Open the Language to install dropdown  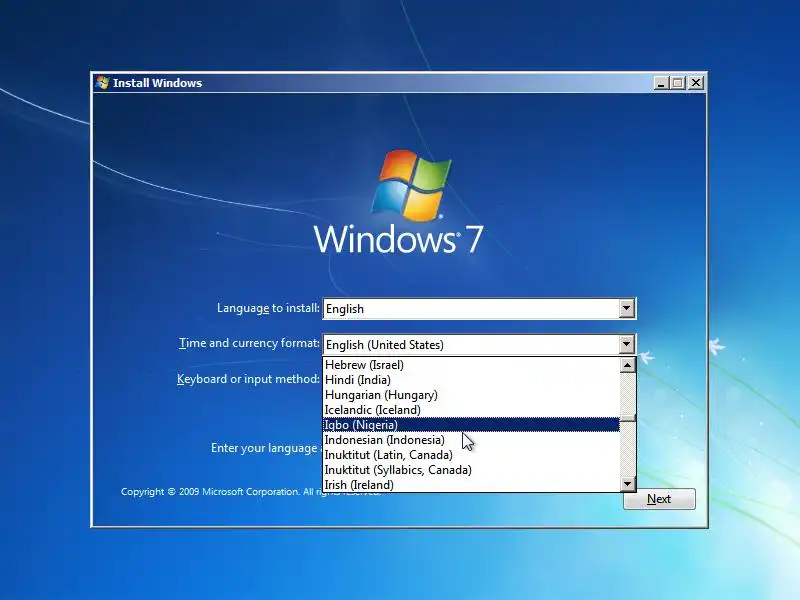click(627, 309)
